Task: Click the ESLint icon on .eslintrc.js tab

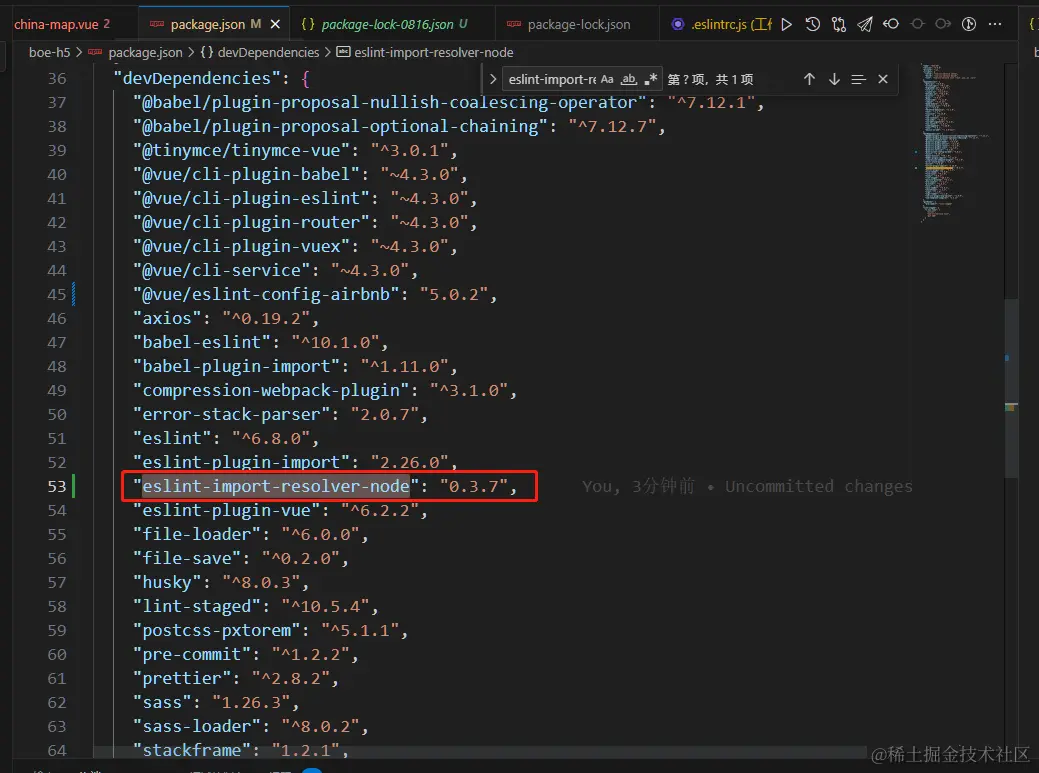Action: click(677, 25)
